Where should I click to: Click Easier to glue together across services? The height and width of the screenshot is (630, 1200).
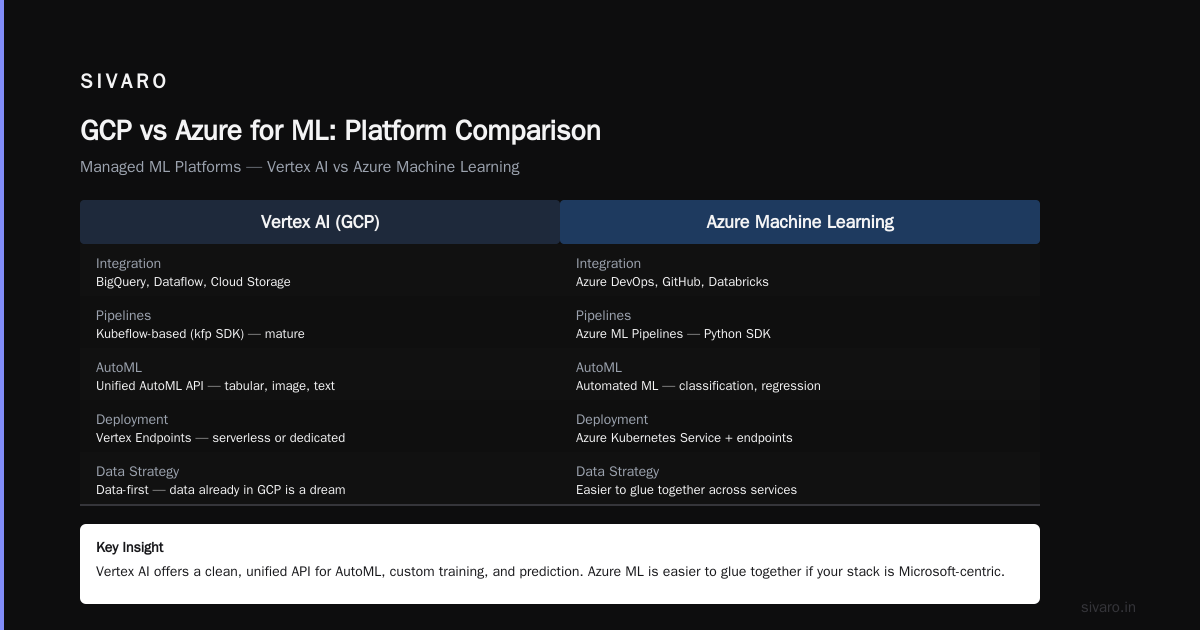[x=686, y=490]
